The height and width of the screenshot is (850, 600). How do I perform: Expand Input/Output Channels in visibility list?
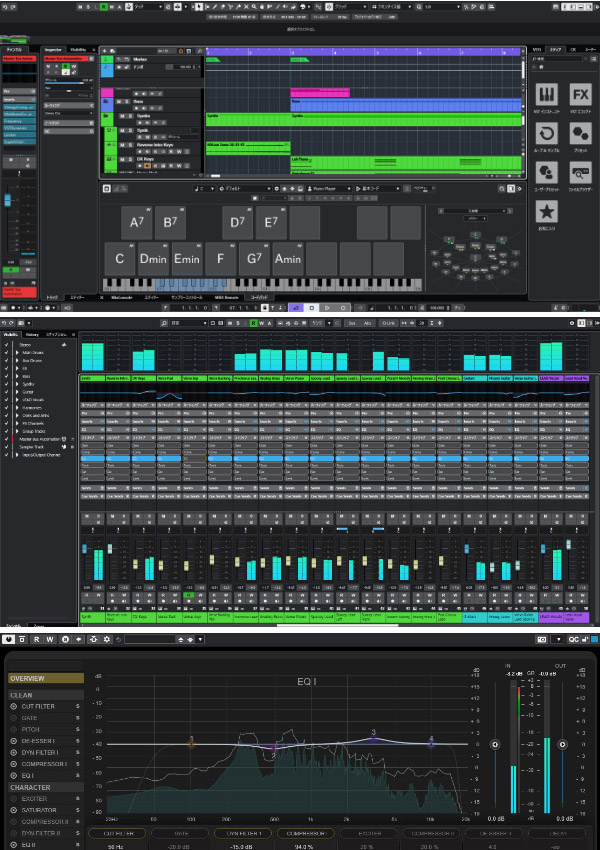(17, 455)
